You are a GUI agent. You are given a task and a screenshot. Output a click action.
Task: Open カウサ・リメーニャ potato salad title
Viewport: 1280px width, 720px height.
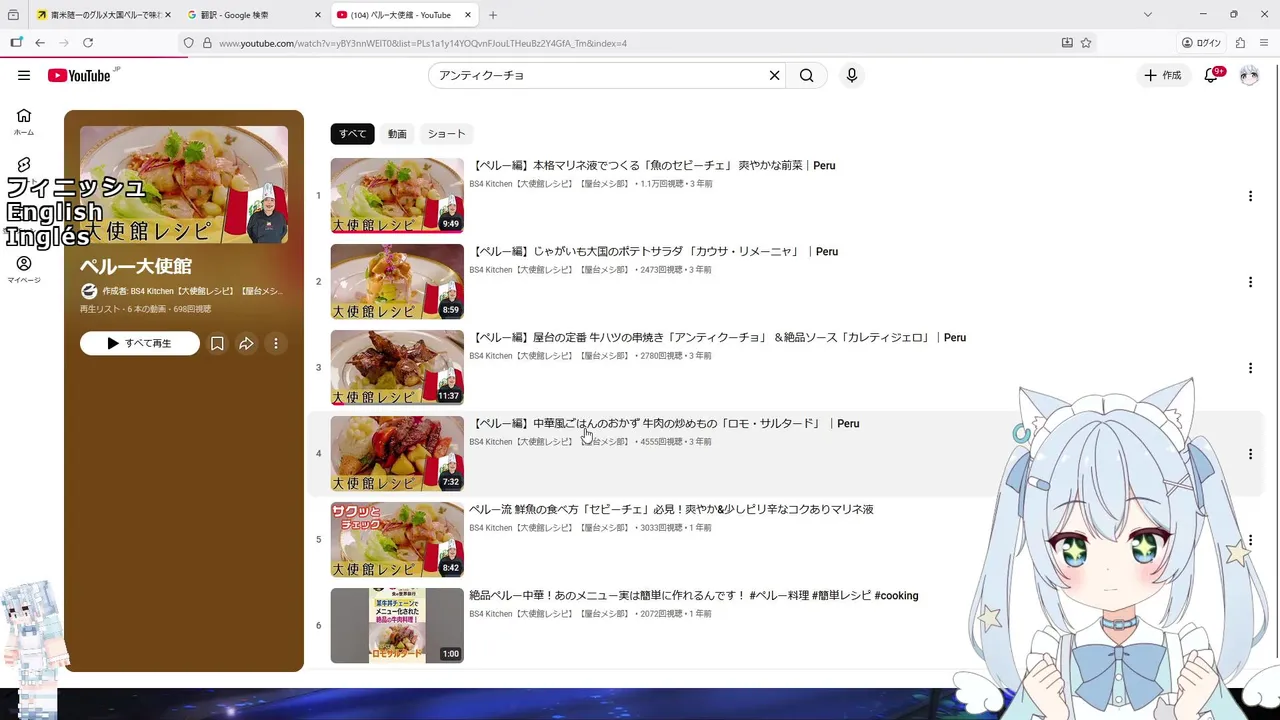tap(654, 252)
